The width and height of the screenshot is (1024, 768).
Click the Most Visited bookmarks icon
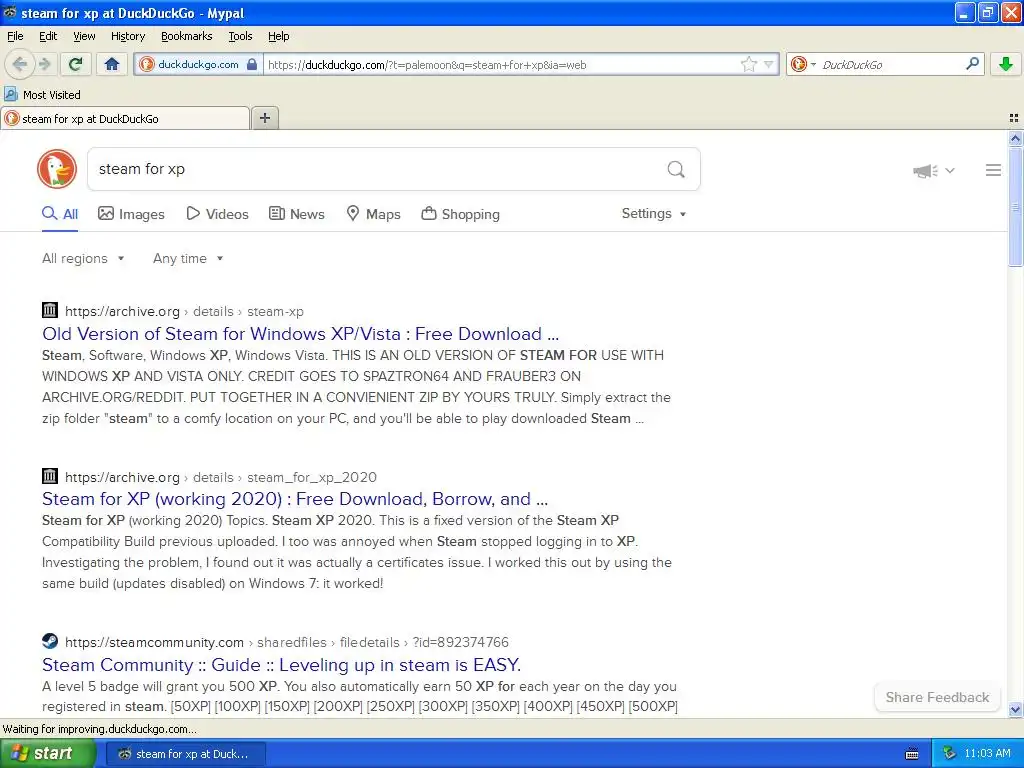tap(11, 95)
